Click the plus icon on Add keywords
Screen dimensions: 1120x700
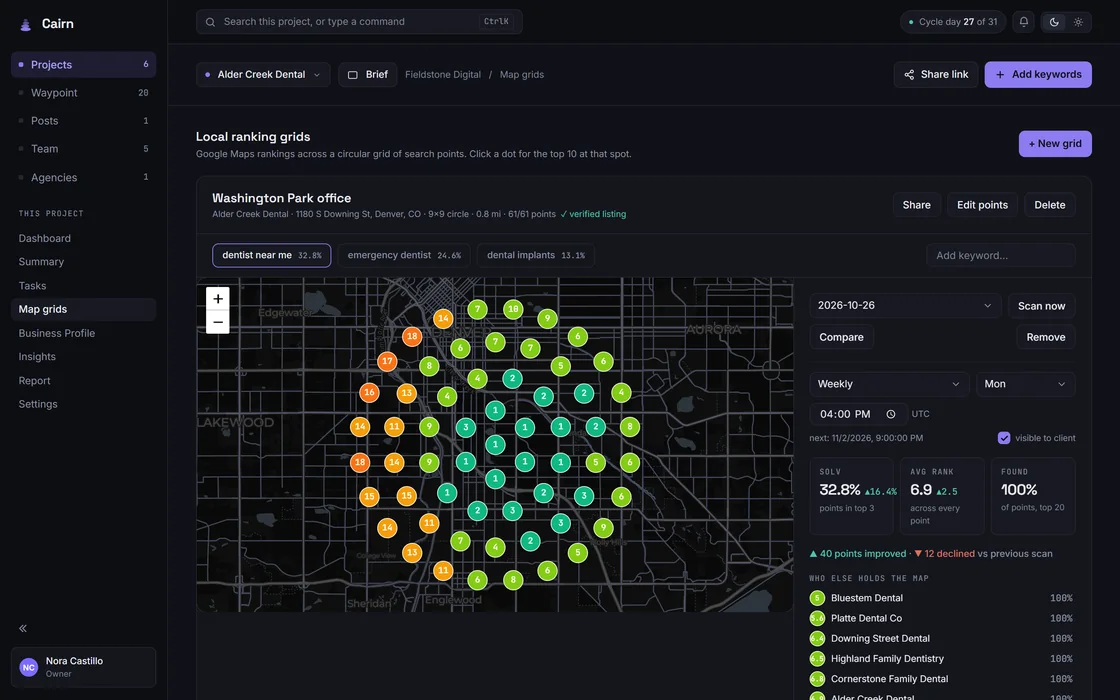click(1000, 75)
